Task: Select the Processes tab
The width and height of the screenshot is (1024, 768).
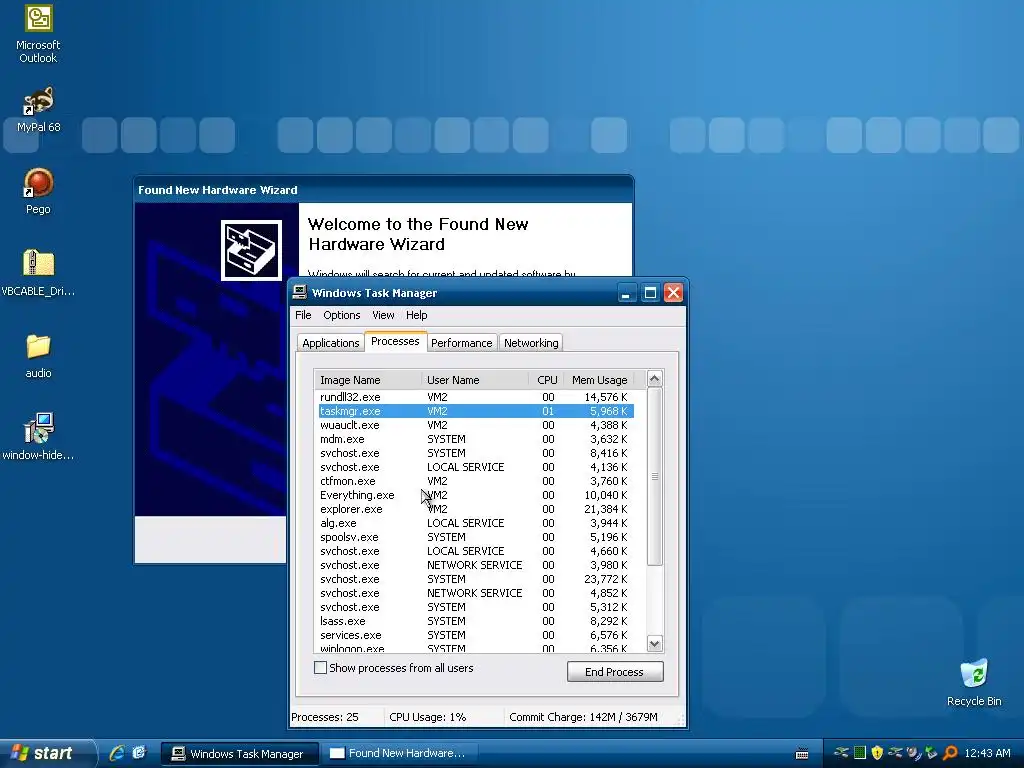Action: [395, 341]
